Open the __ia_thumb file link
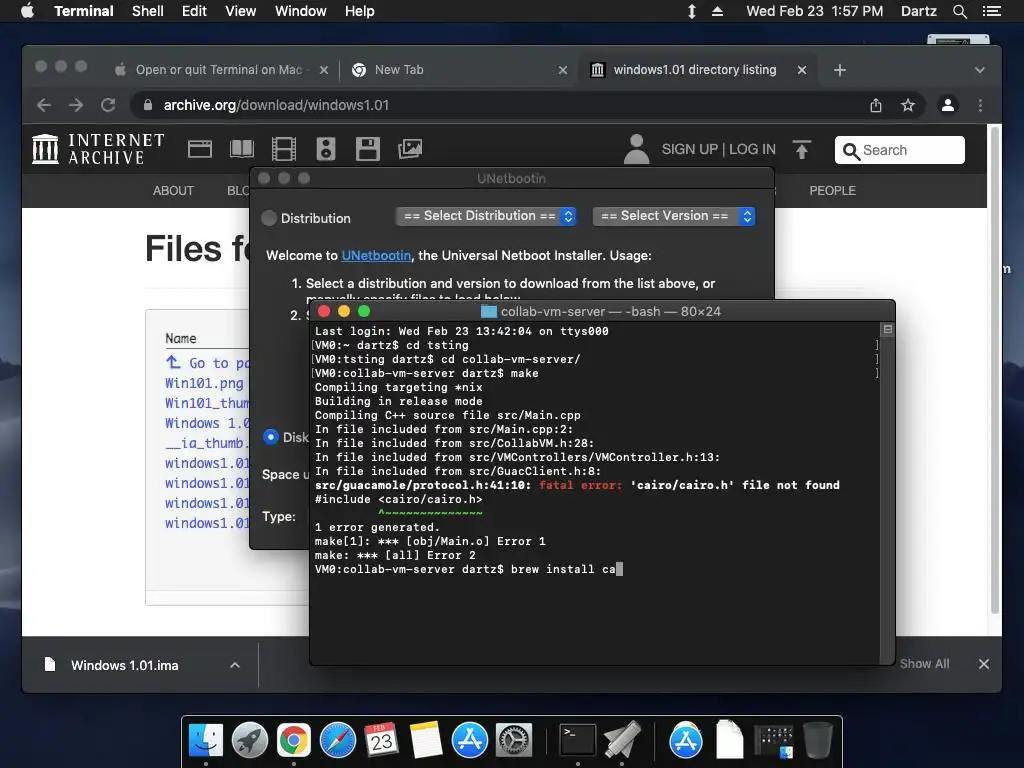The height and width of the screenshot is (768, 1024). [207, 443]
